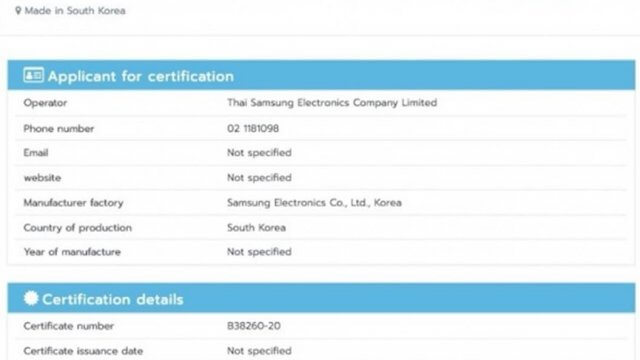Select 'Not specified' in Year of manufacture row

coord(259,252)
